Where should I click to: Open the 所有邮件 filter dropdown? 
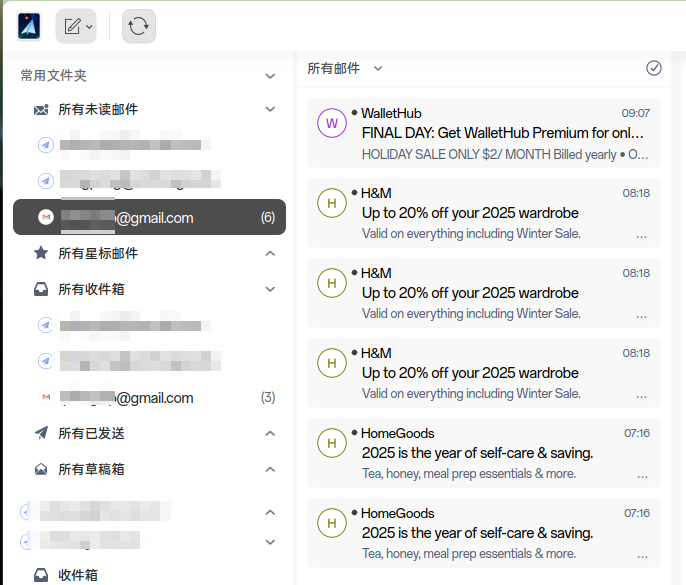pyautogui.click(x=345, y=68)
